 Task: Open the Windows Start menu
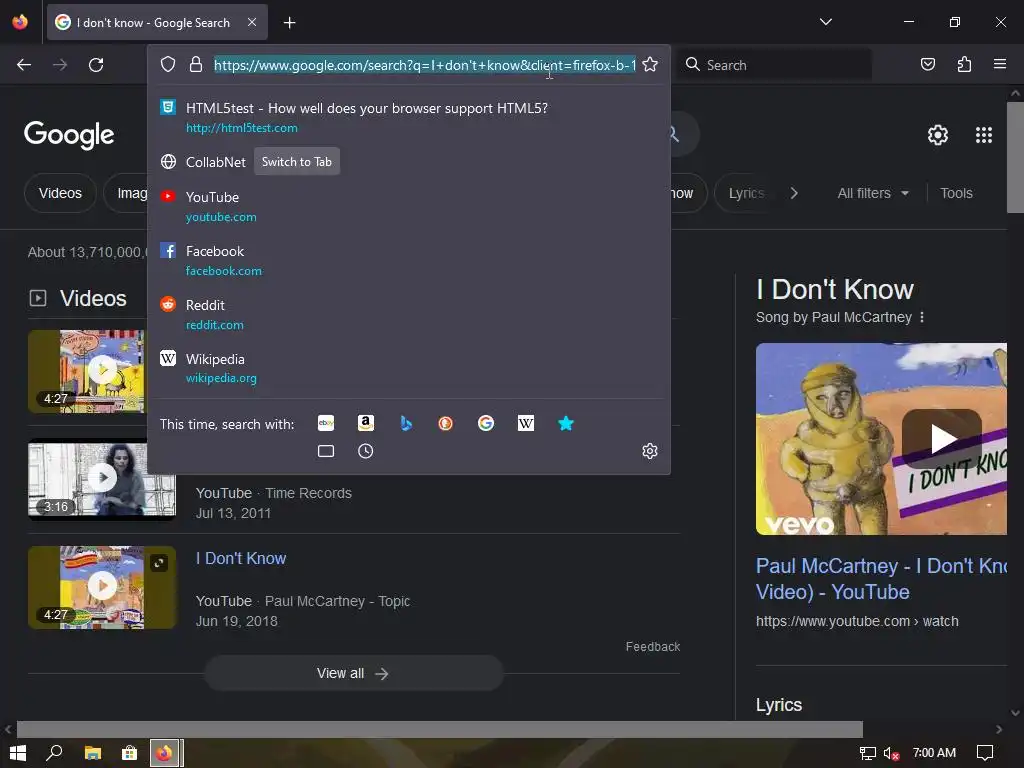tap(18, 753)
